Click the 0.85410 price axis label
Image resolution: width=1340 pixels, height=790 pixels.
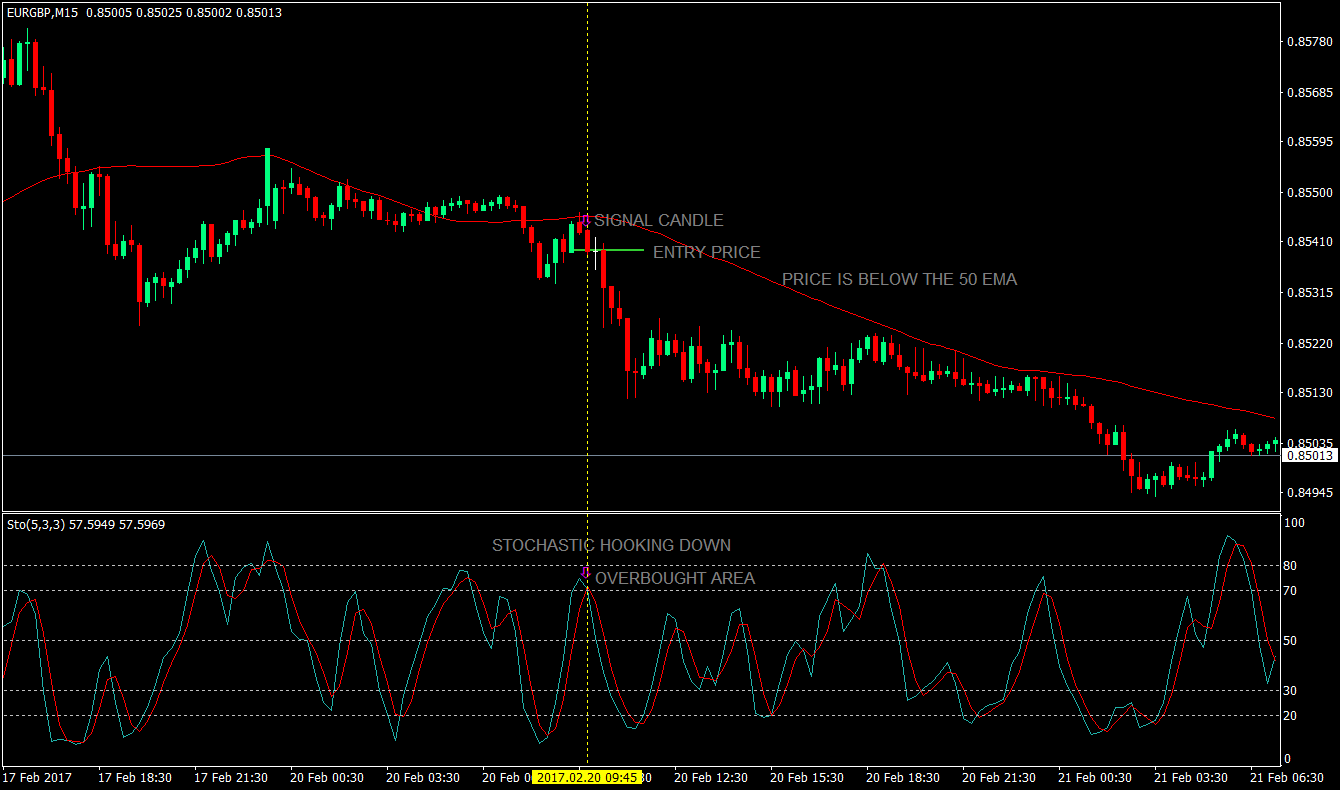(x=1310, y=241)
